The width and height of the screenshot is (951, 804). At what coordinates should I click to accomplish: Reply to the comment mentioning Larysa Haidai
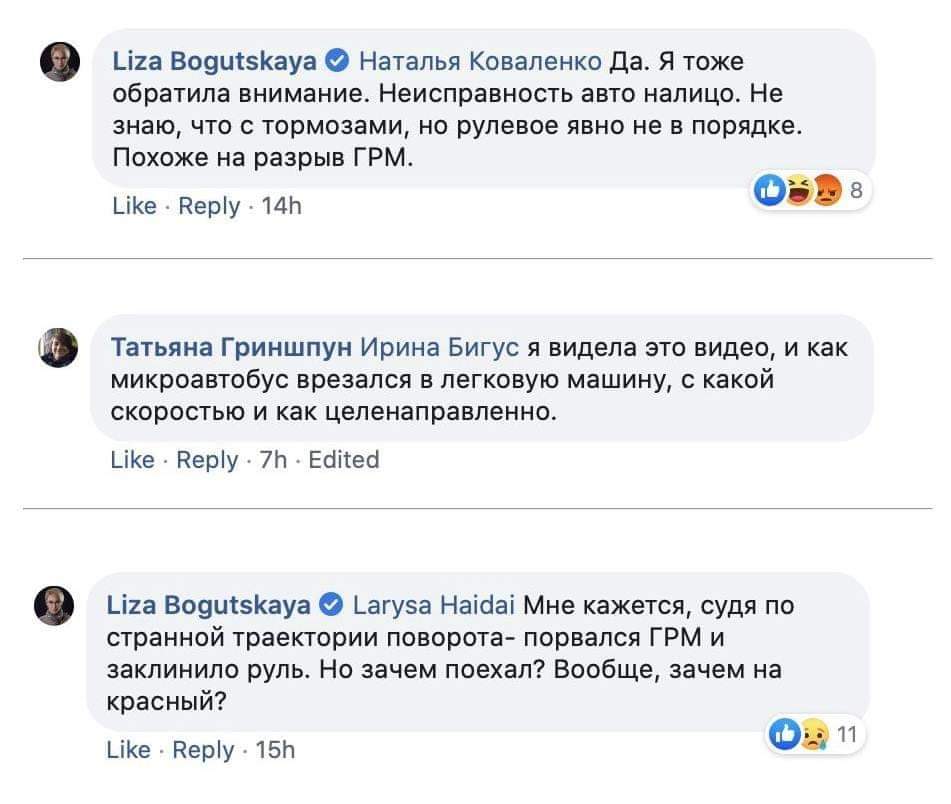click(203, 750)
